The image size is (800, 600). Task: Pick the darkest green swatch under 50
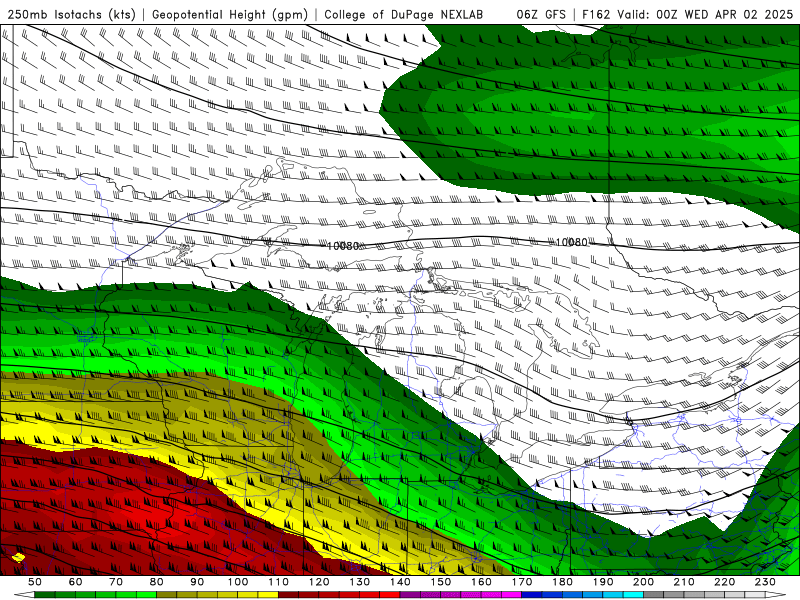click(x=45, y=595)
